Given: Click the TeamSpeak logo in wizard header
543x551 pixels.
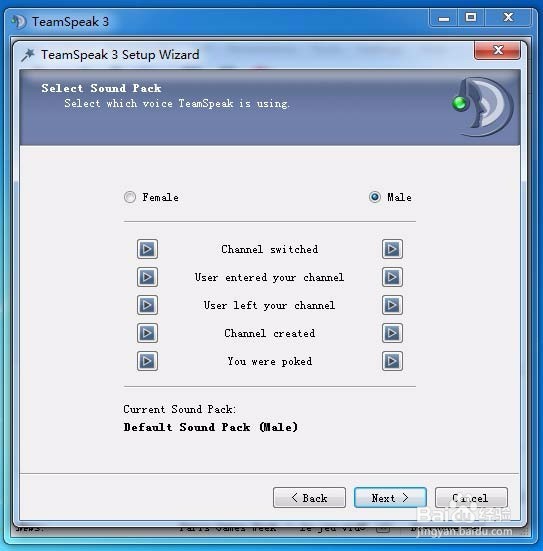Looking at the screenshot, I should point(483,107).
